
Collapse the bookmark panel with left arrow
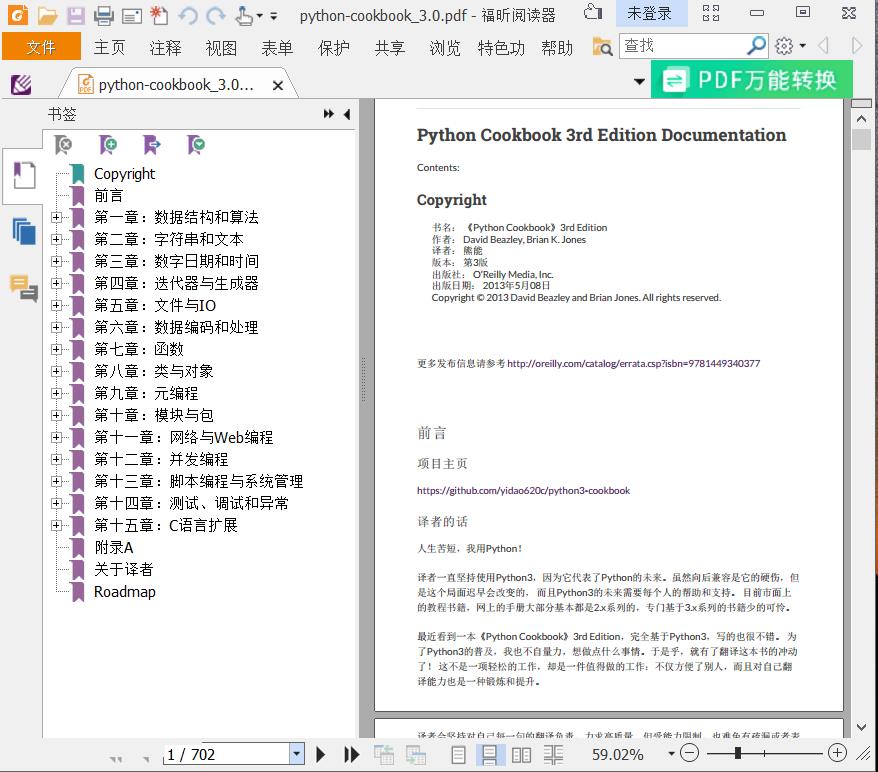(x=347, y=114)
